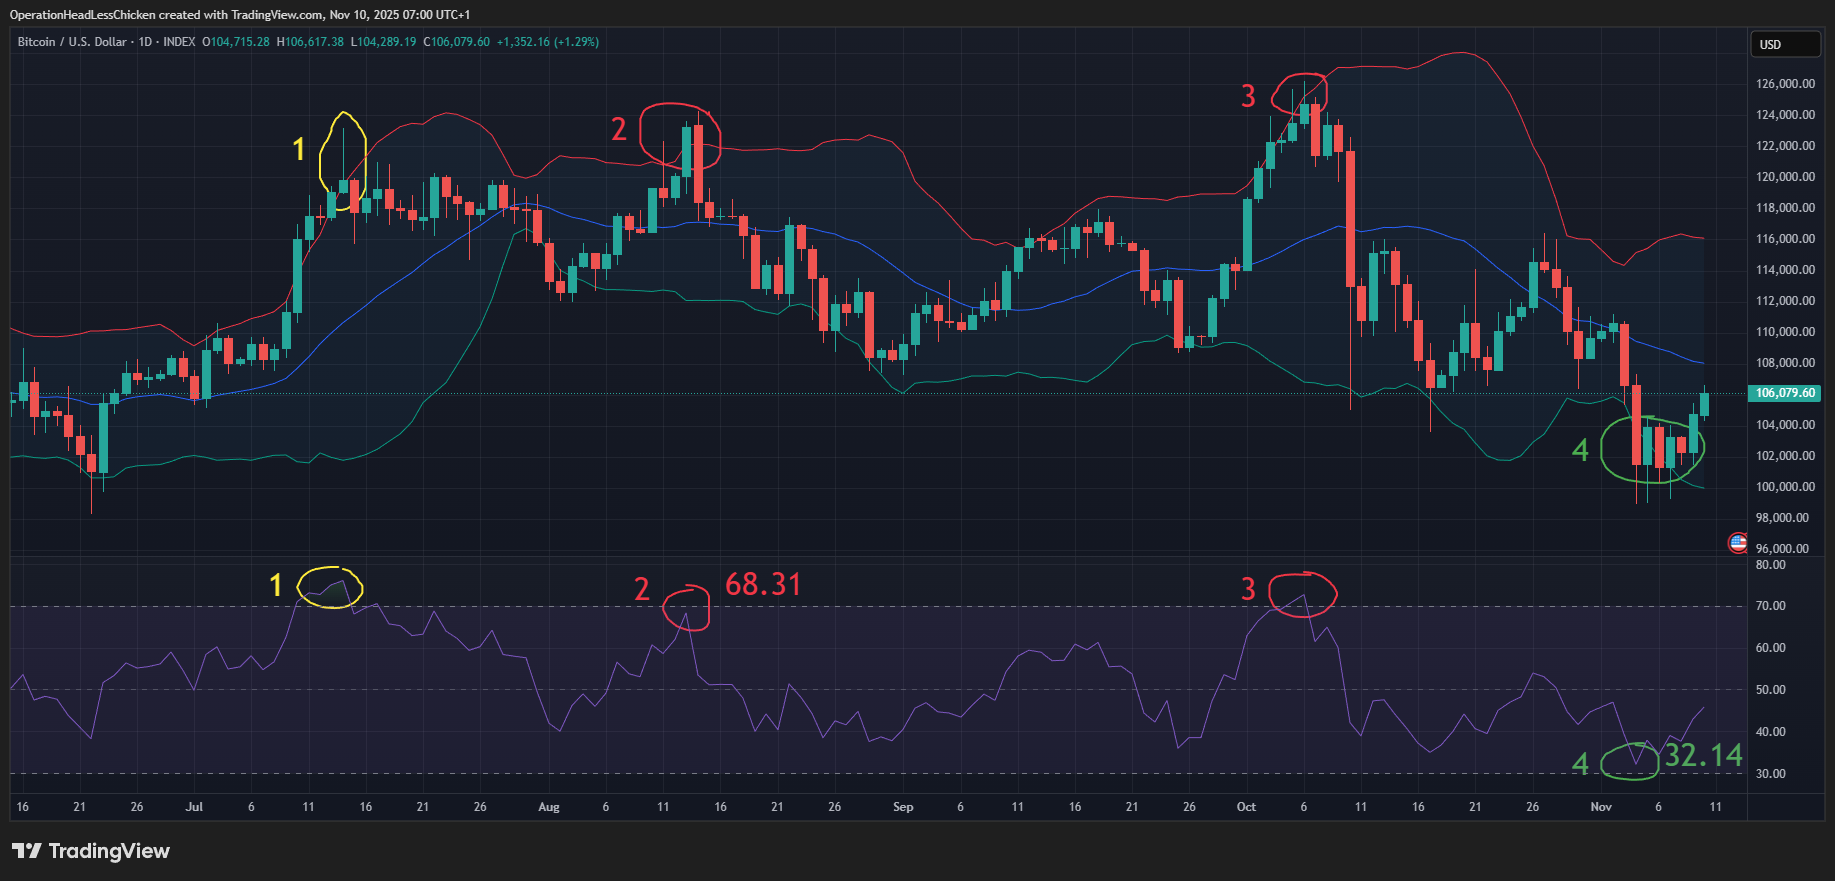The width and height of the screenshot is (1835, 881).
Task: Click the 126,000.00 price scale label
Action: pos(1785,84)
